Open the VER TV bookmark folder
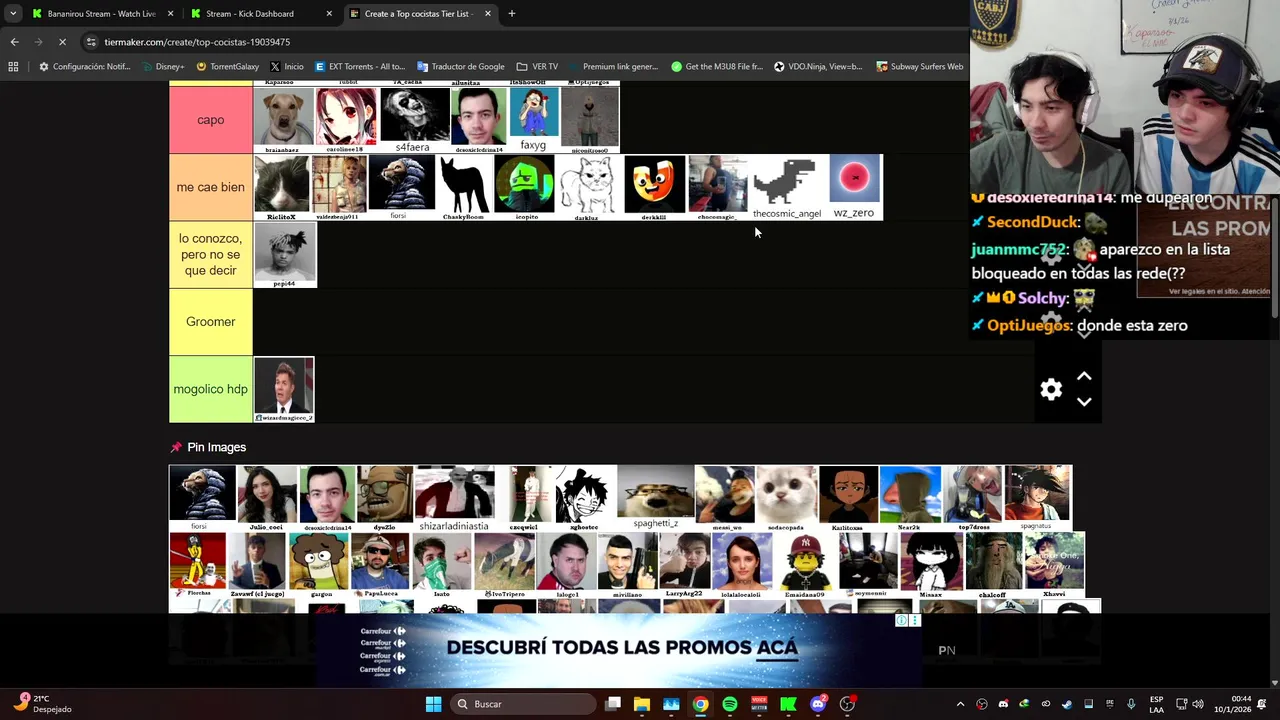1280x720 pixels. point(537,67)
